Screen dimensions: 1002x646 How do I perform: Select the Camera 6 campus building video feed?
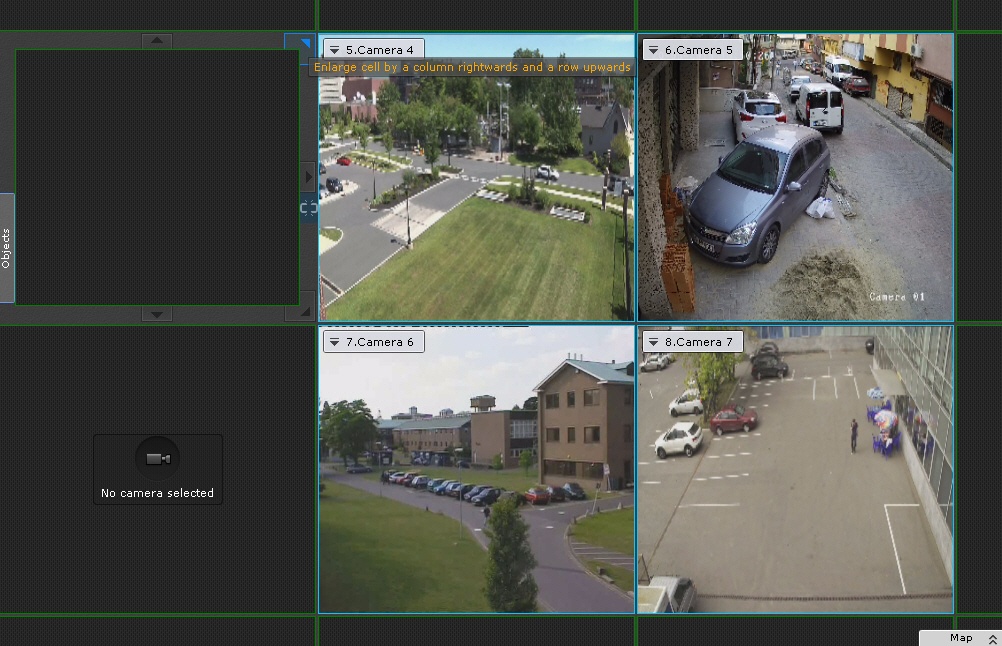tap(476, 480)
